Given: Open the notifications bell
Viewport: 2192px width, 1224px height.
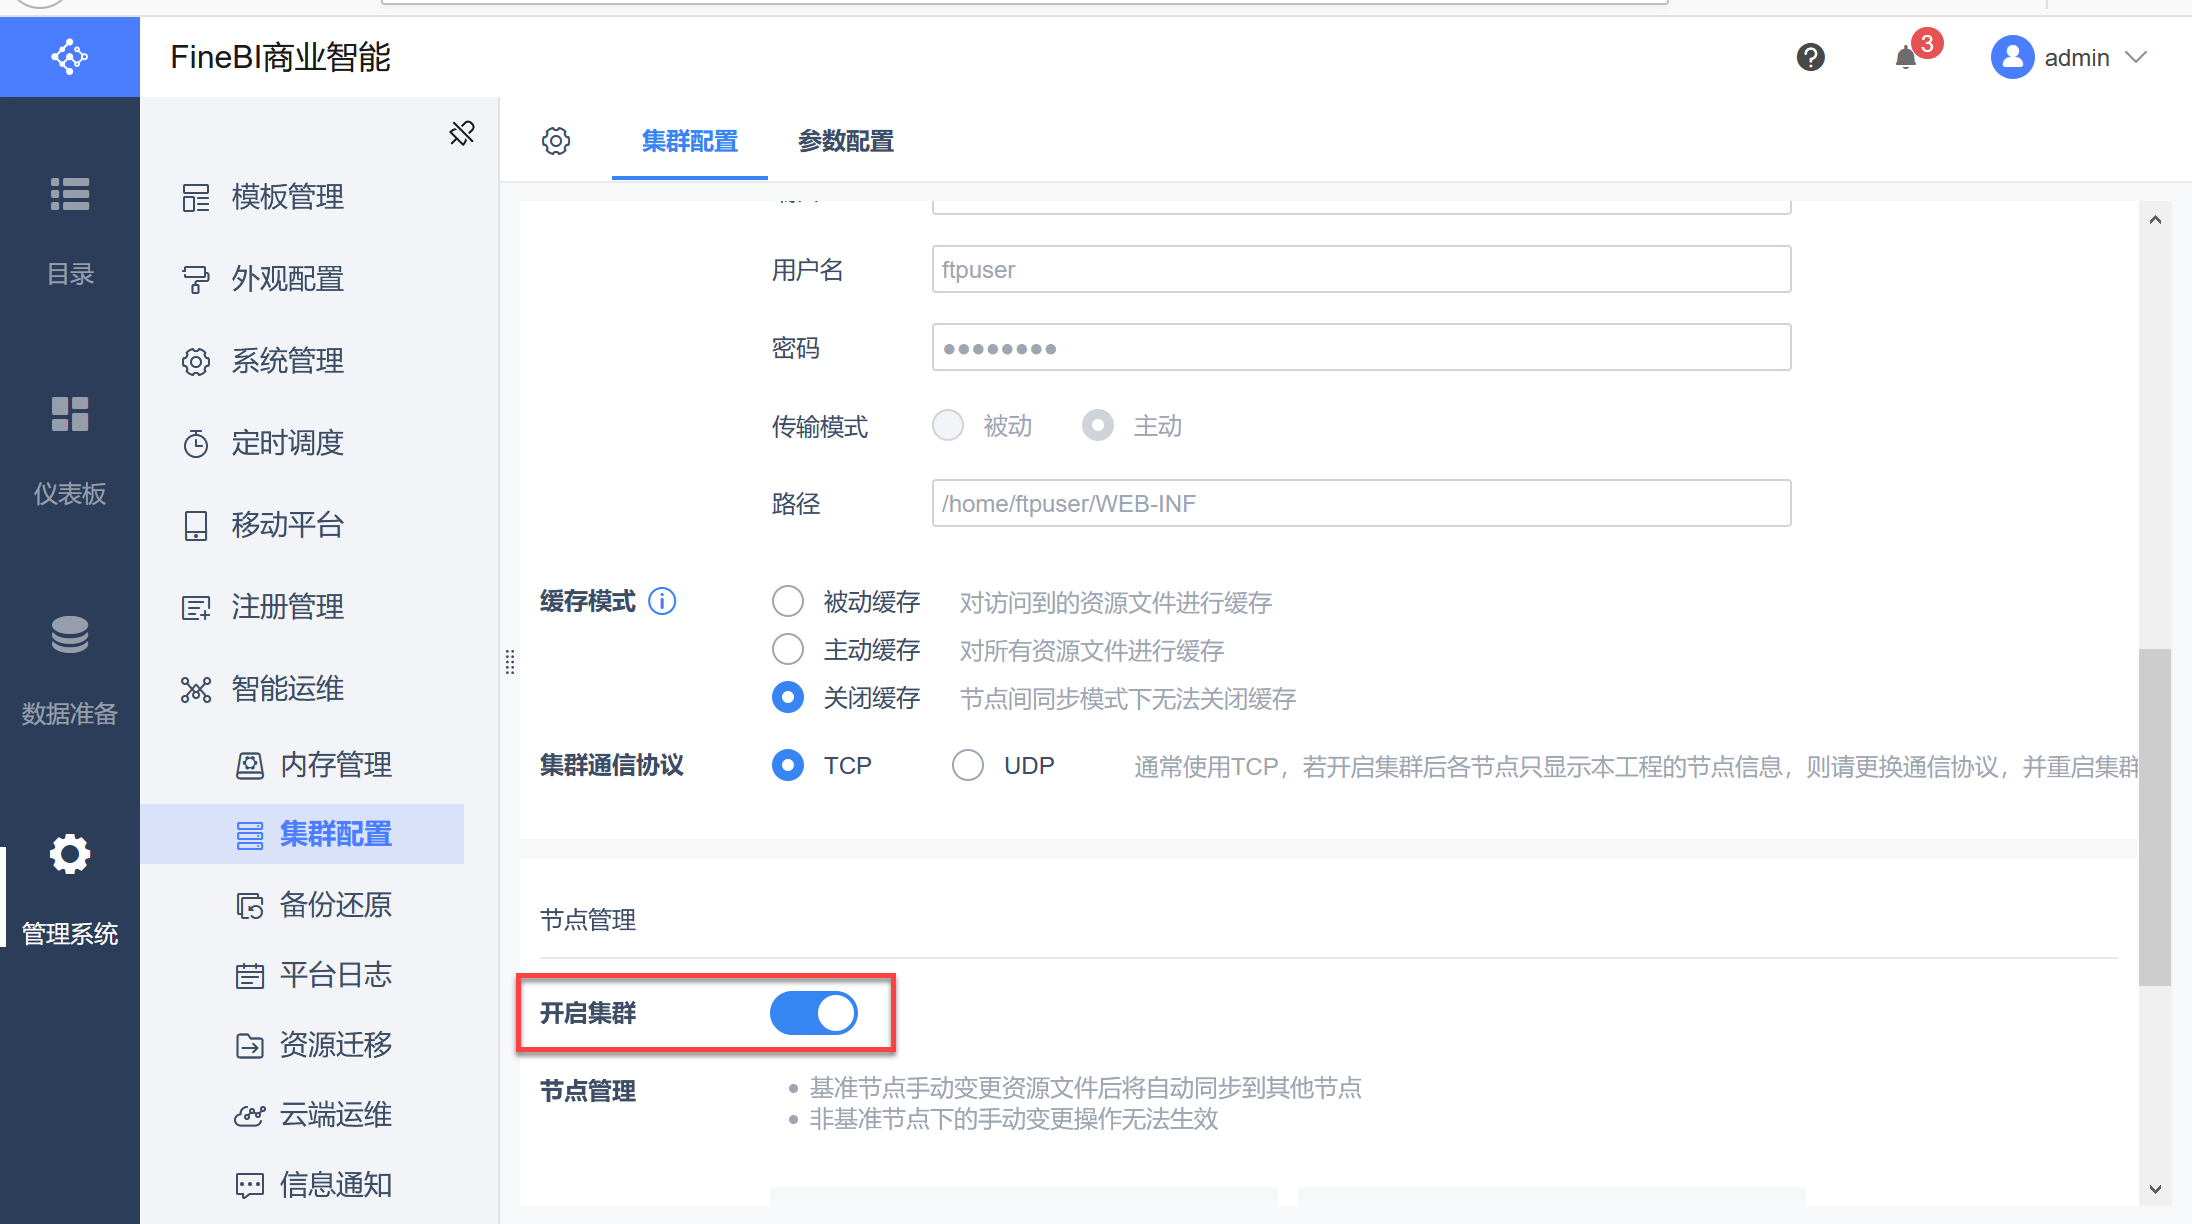Looking at the screenshot, I should (x=1906, y=57).
